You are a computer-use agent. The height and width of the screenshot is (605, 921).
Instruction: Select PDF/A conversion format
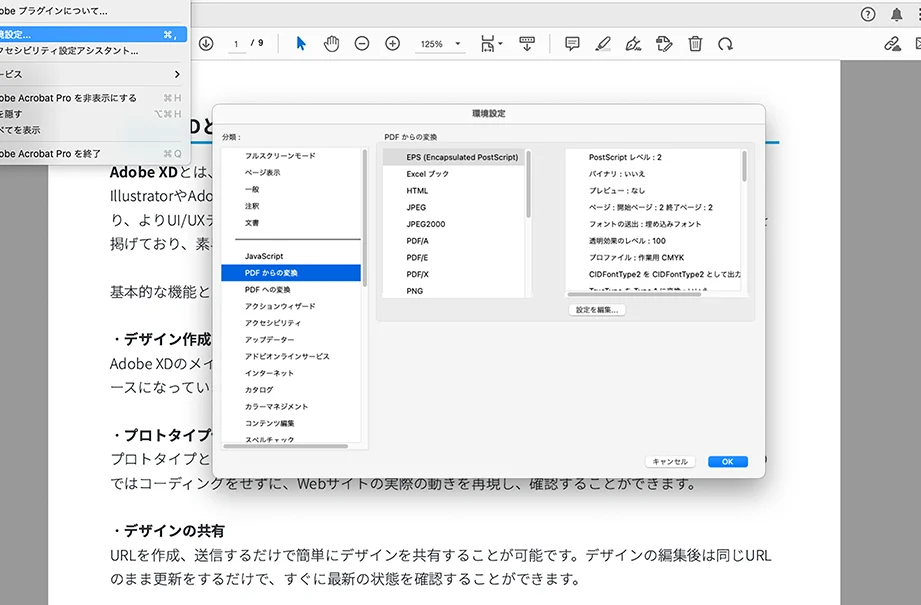click(x=454, y=241)
